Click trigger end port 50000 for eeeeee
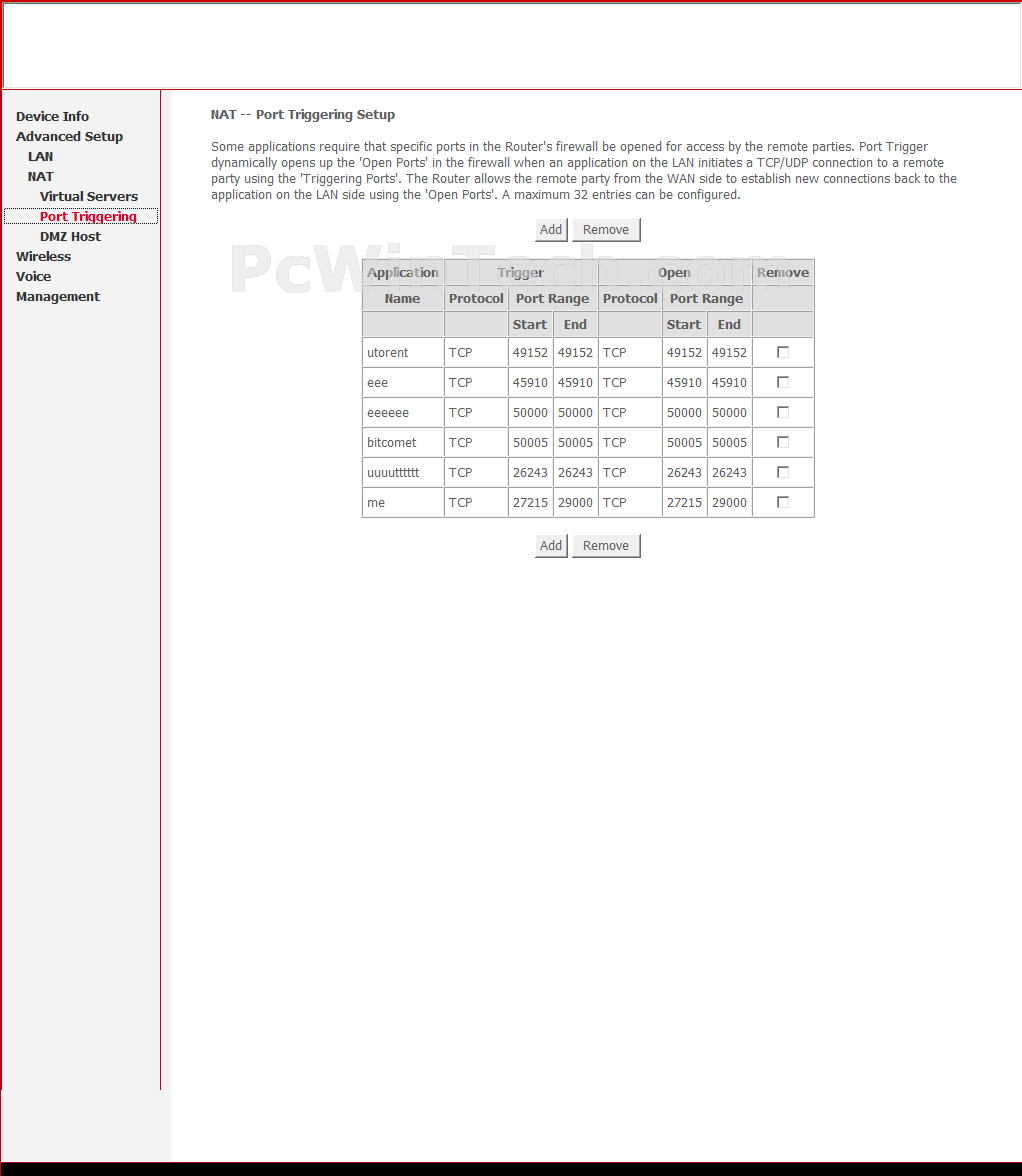 pos(575,412)
